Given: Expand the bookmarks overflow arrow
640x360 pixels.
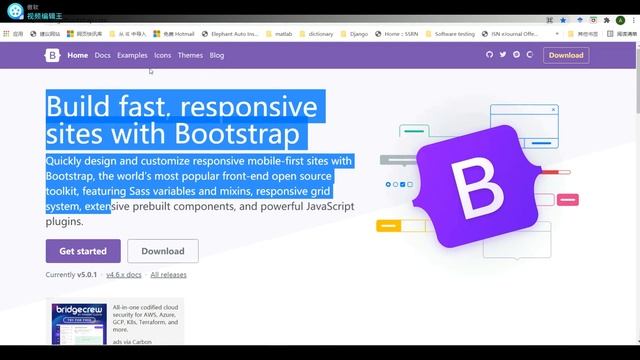Looking at the screenshot, I should click(x=557, y=34).
